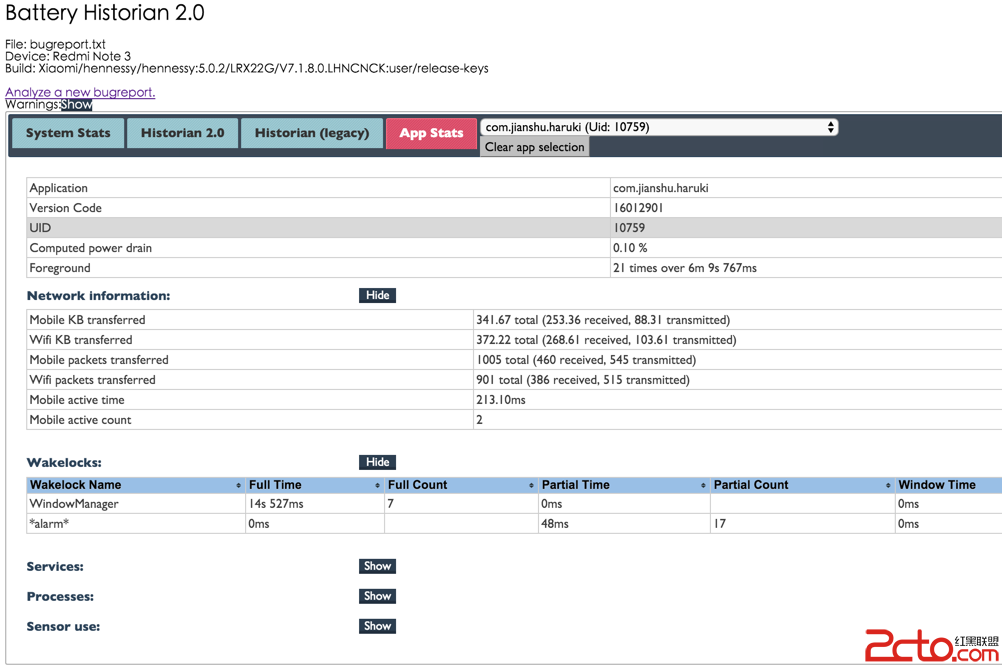The height and width of the screenshot is (672, 1002).
Task: Switch to the System Stats tab
Action: [68, 133]
